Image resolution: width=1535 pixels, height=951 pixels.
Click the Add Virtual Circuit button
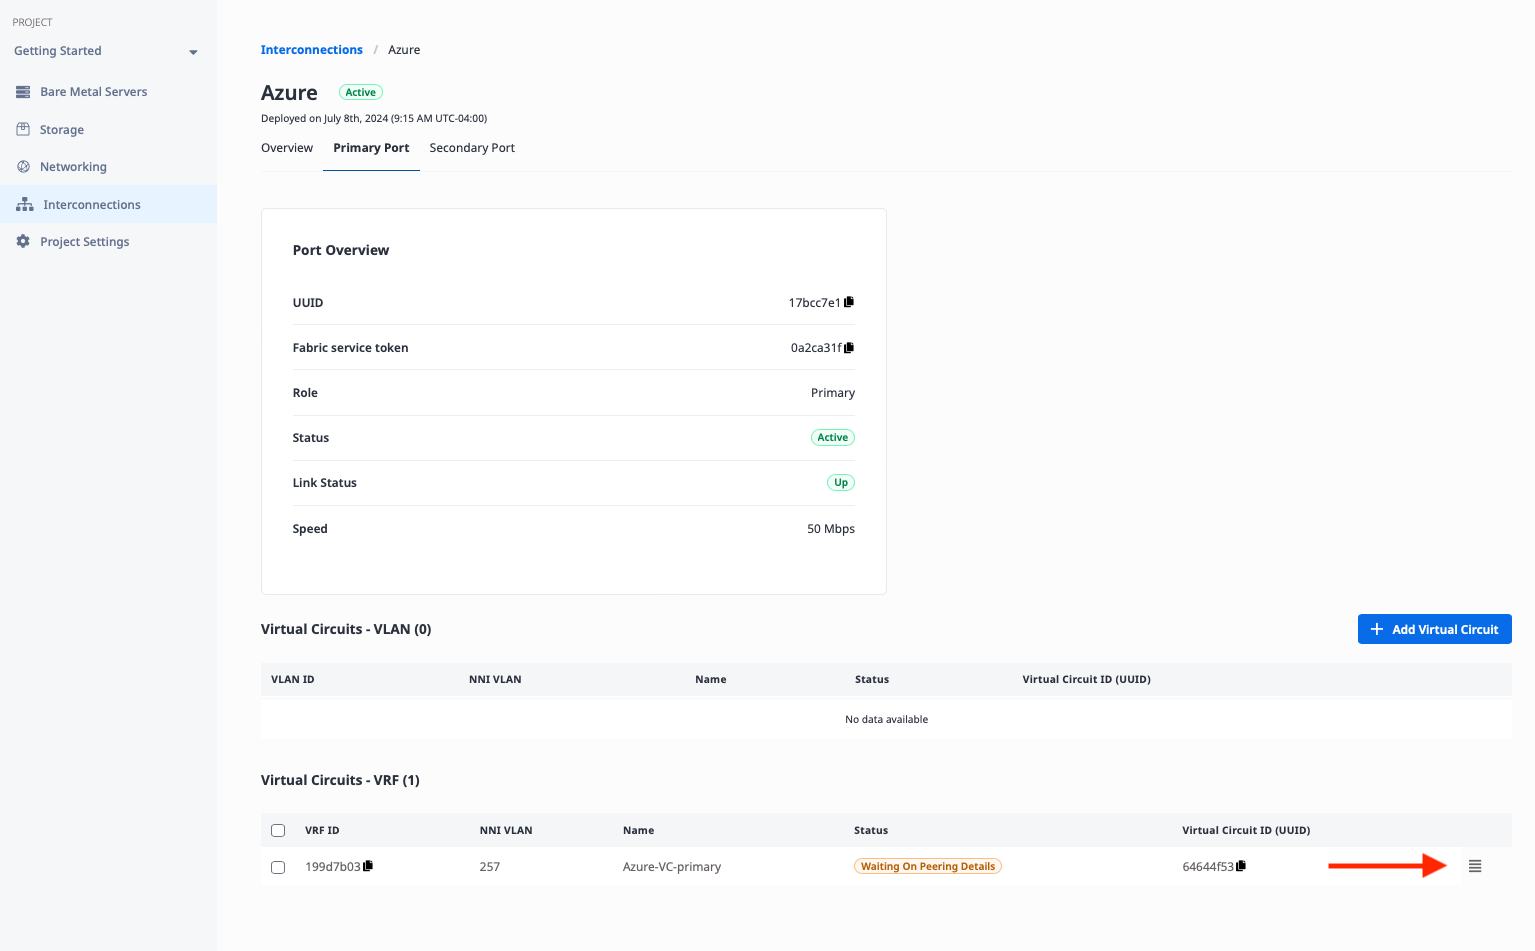click(1434, 629)
